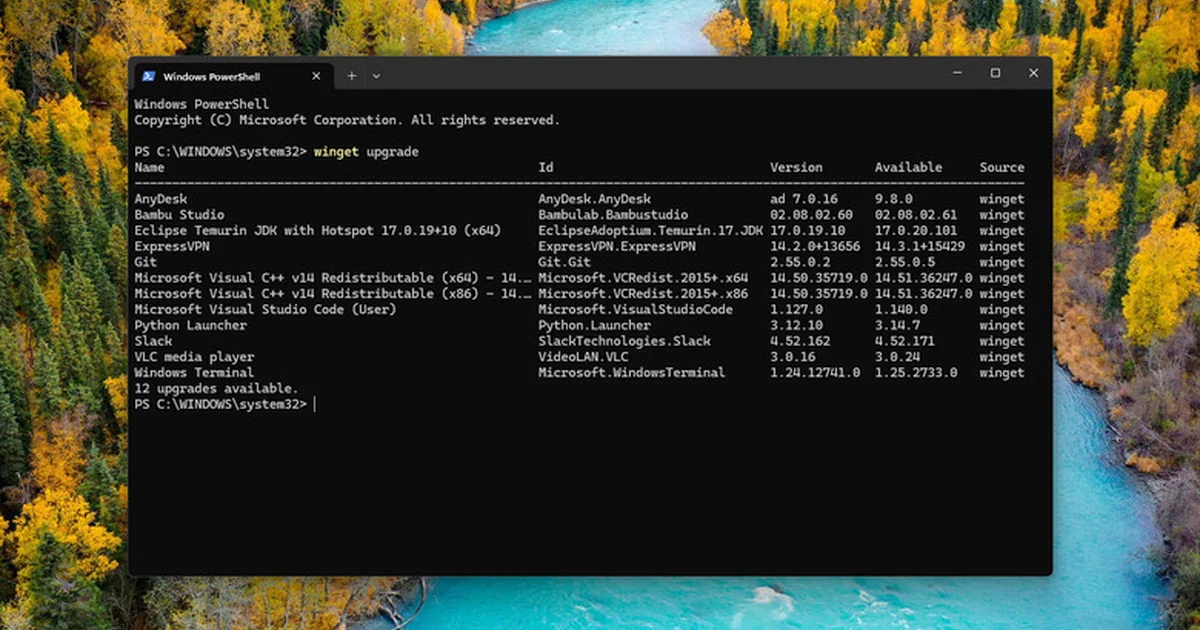Expand the new tab profile dropdown chevron
The height and width of the screenshot is (630, 1200).
point(376,76)
